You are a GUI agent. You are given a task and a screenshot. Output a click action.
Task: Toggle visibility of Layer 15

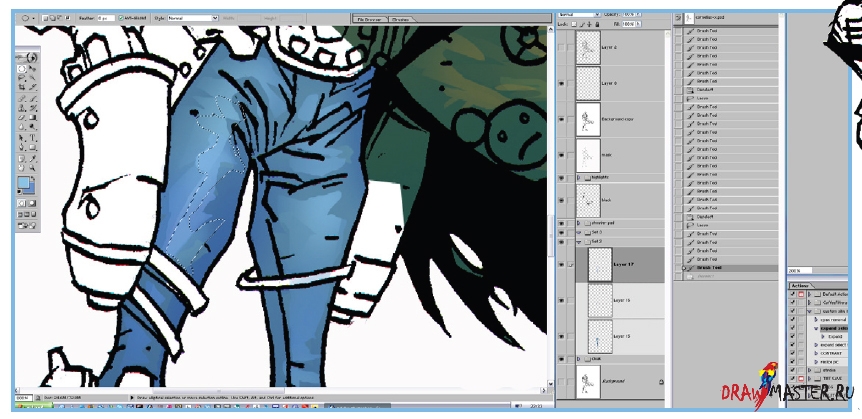pos(561,336)
